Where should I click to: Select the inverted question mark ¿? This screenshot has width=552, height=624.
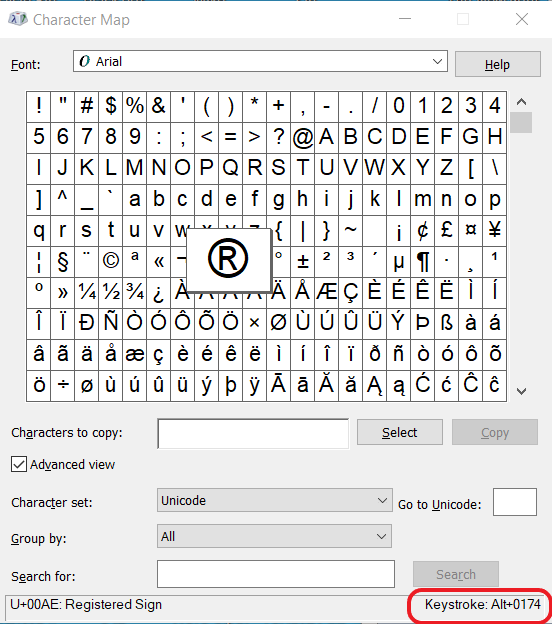tap(158, 292)
